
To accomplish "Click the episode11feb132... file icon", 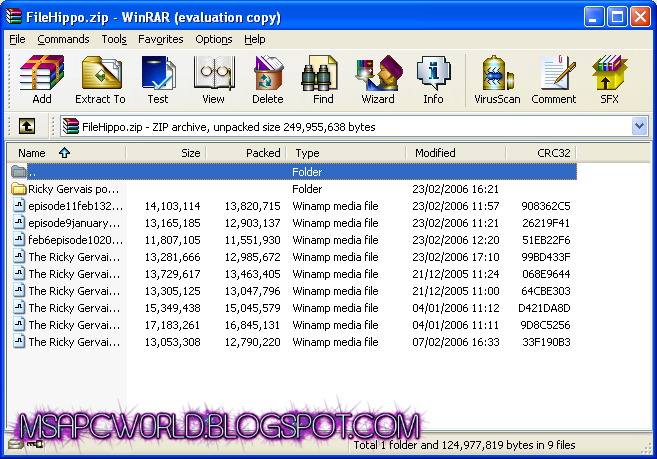I will 19,205.
